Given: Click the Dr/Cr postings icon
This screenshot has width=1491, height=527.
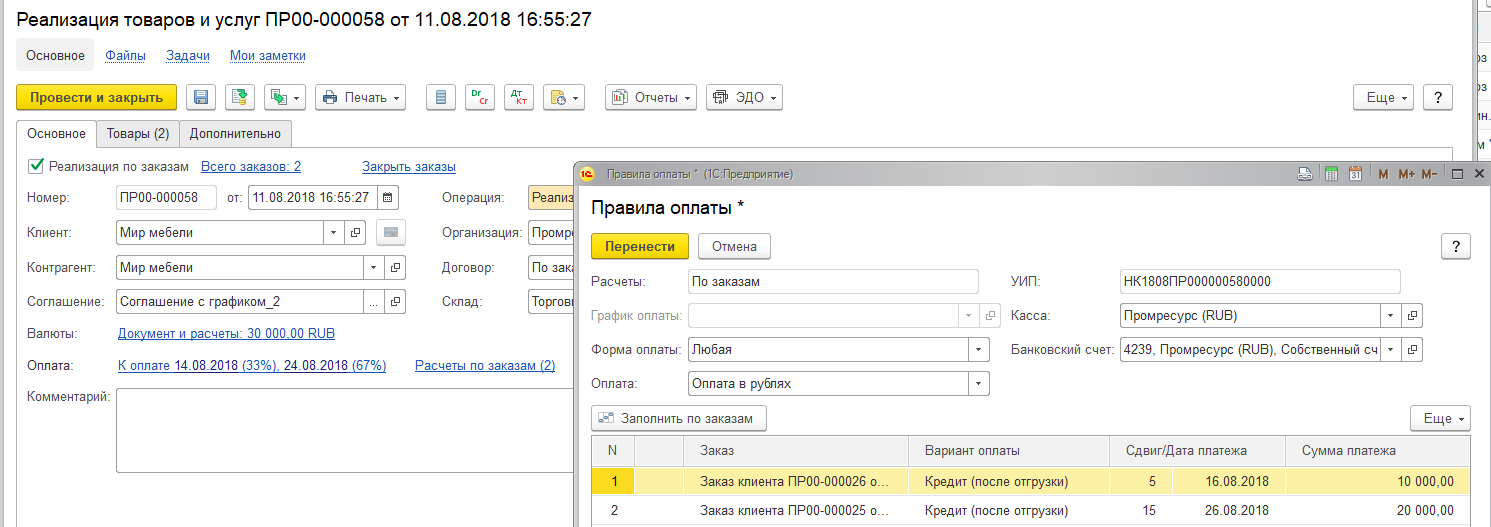Looking at the screenshot, I should (480, 97).
